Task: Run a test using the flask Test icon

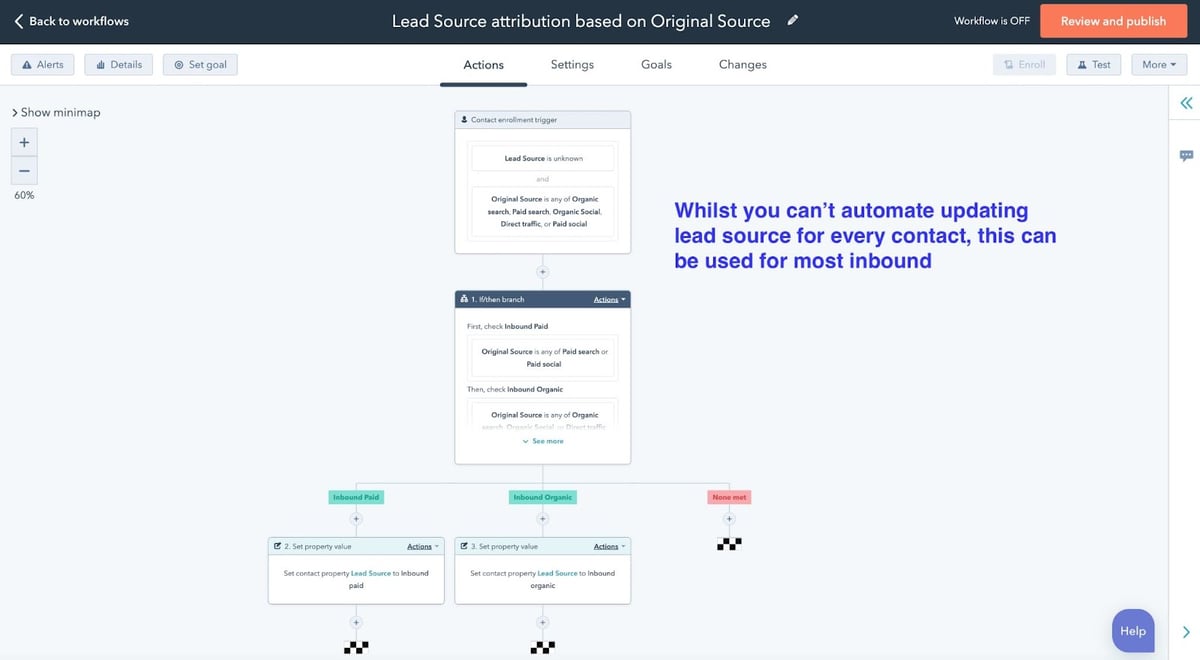Action: (x=1084, y=63)
